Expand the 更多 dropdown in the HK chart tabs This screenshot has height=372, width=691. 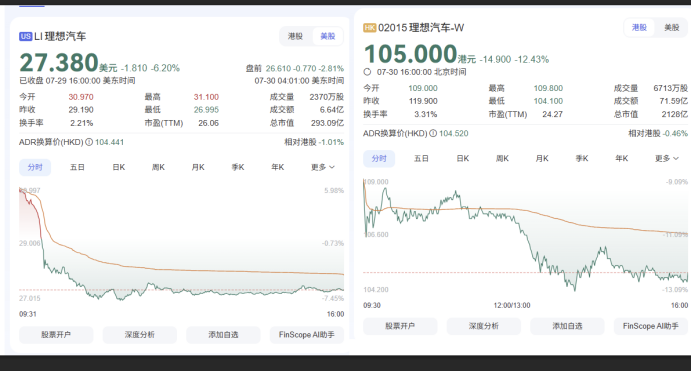click(667, 158)
